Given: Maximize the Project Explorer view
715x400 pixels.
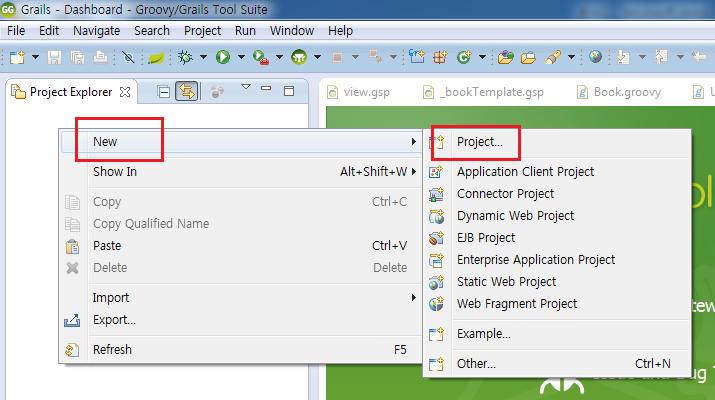Looking at the screenshot, I should (289, 91).
